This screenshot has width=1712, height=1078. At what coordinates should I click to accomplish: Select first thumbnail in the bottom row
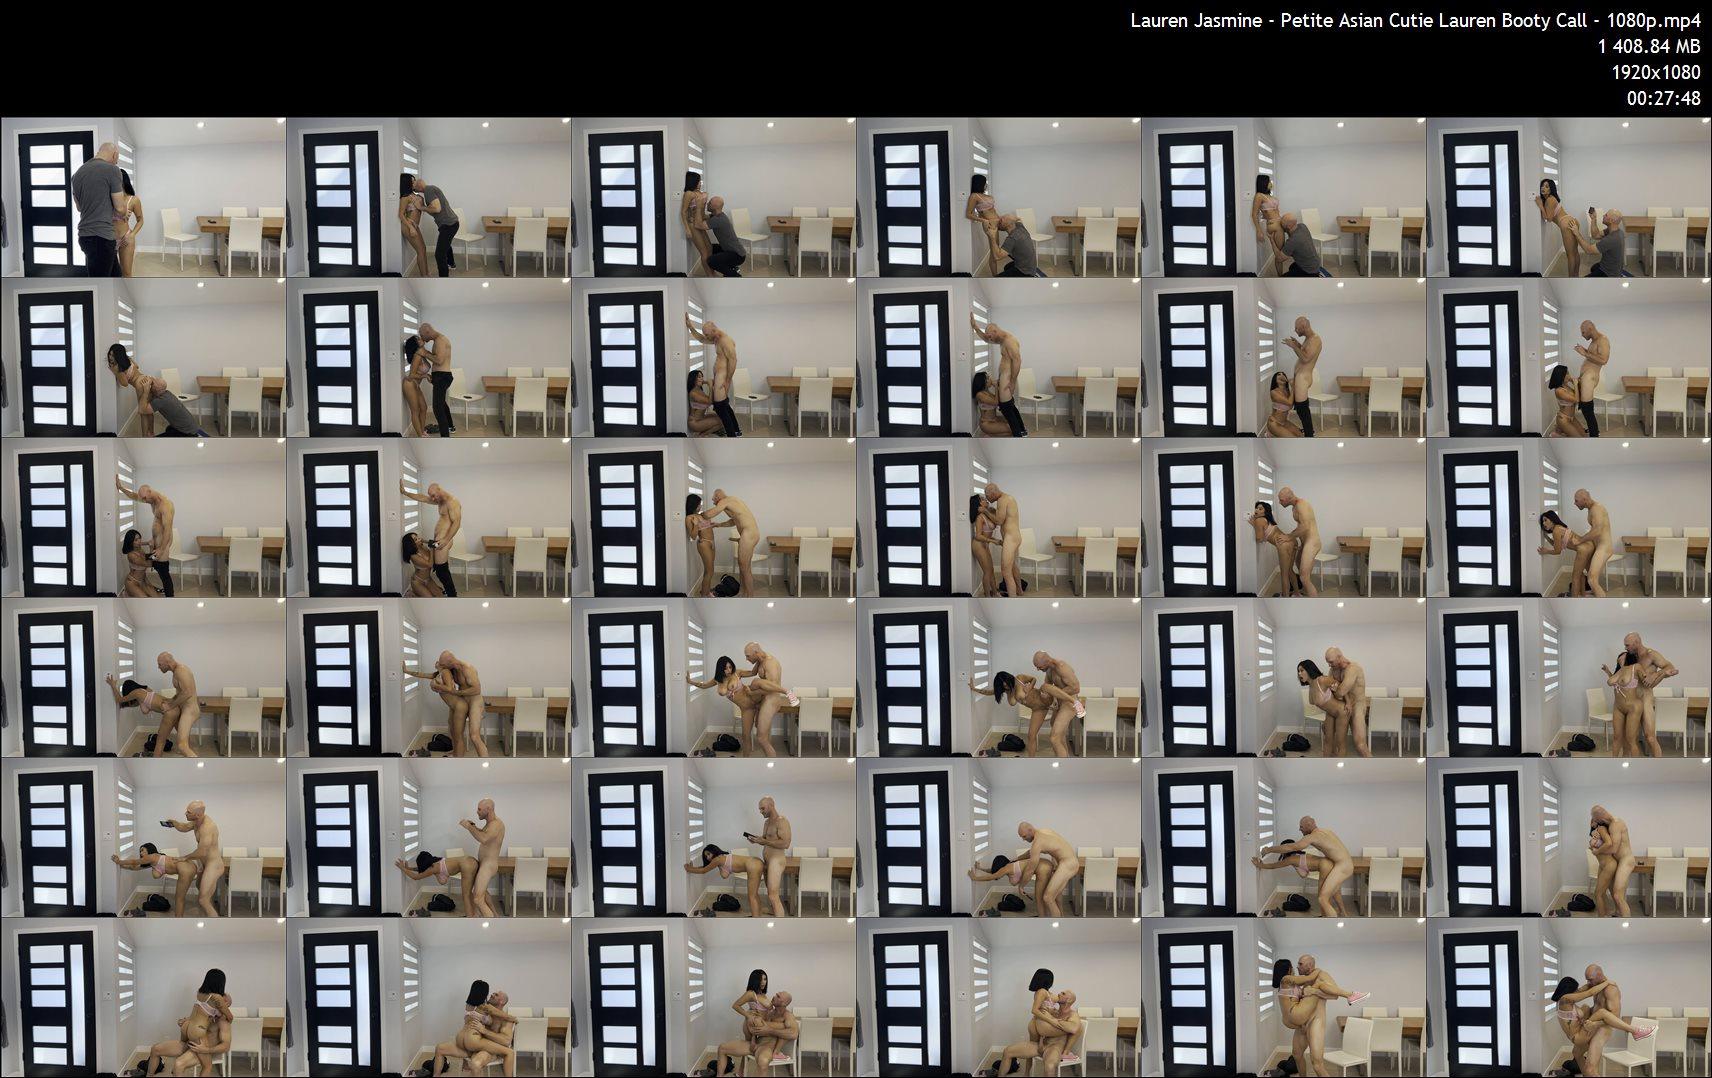point(143,997)
